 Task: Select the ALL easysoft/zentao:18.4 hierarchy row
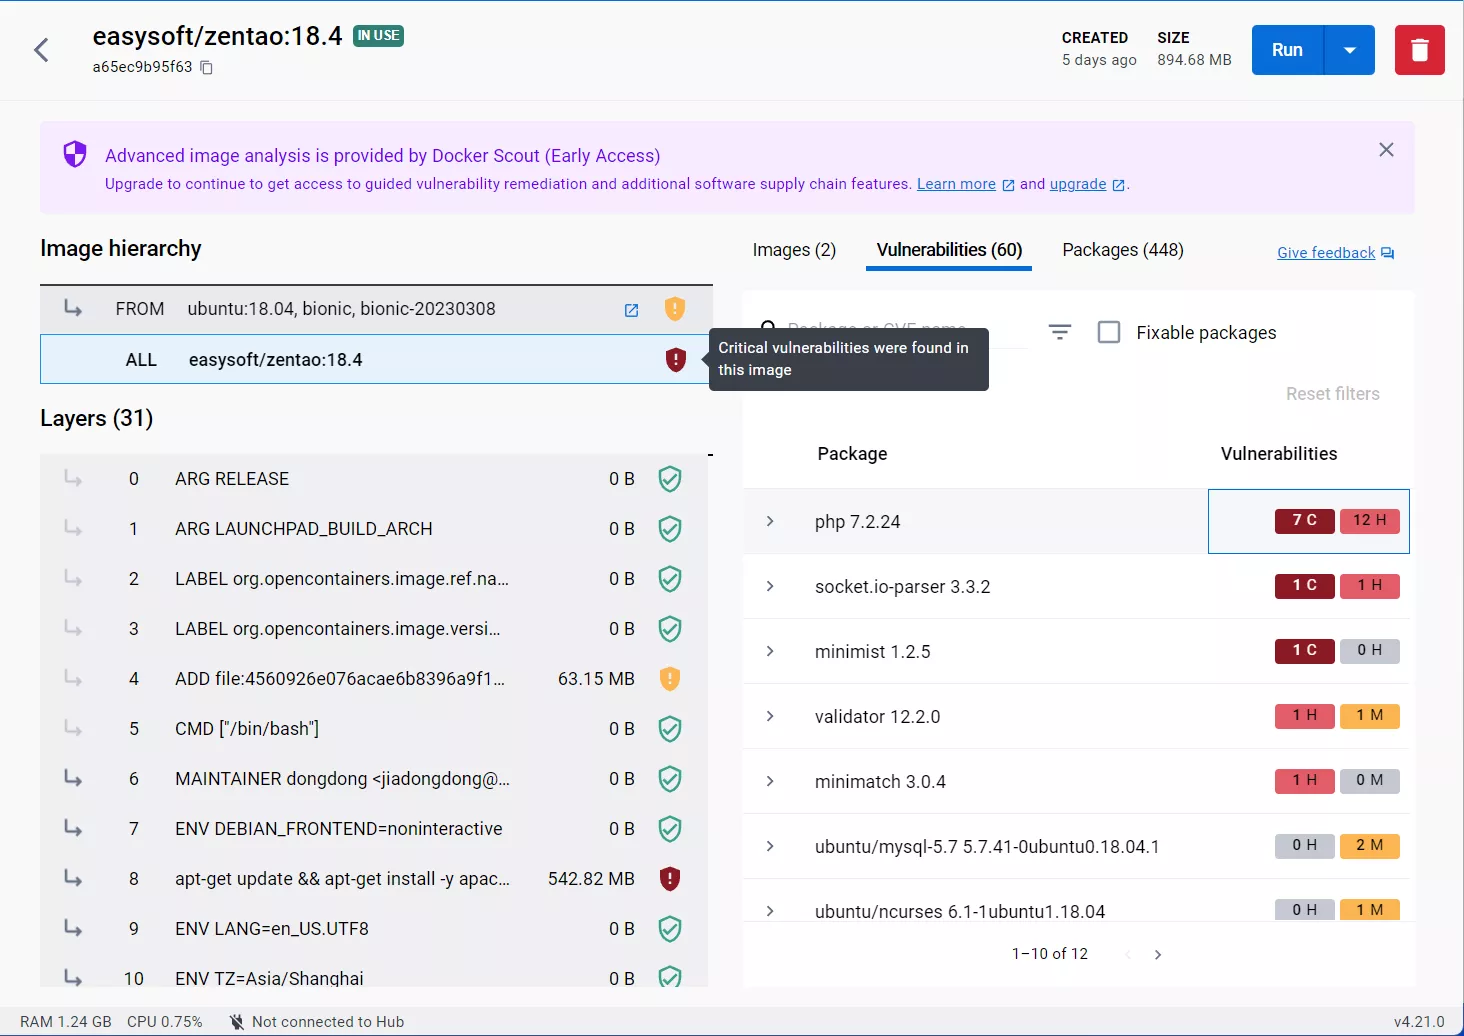376,359
